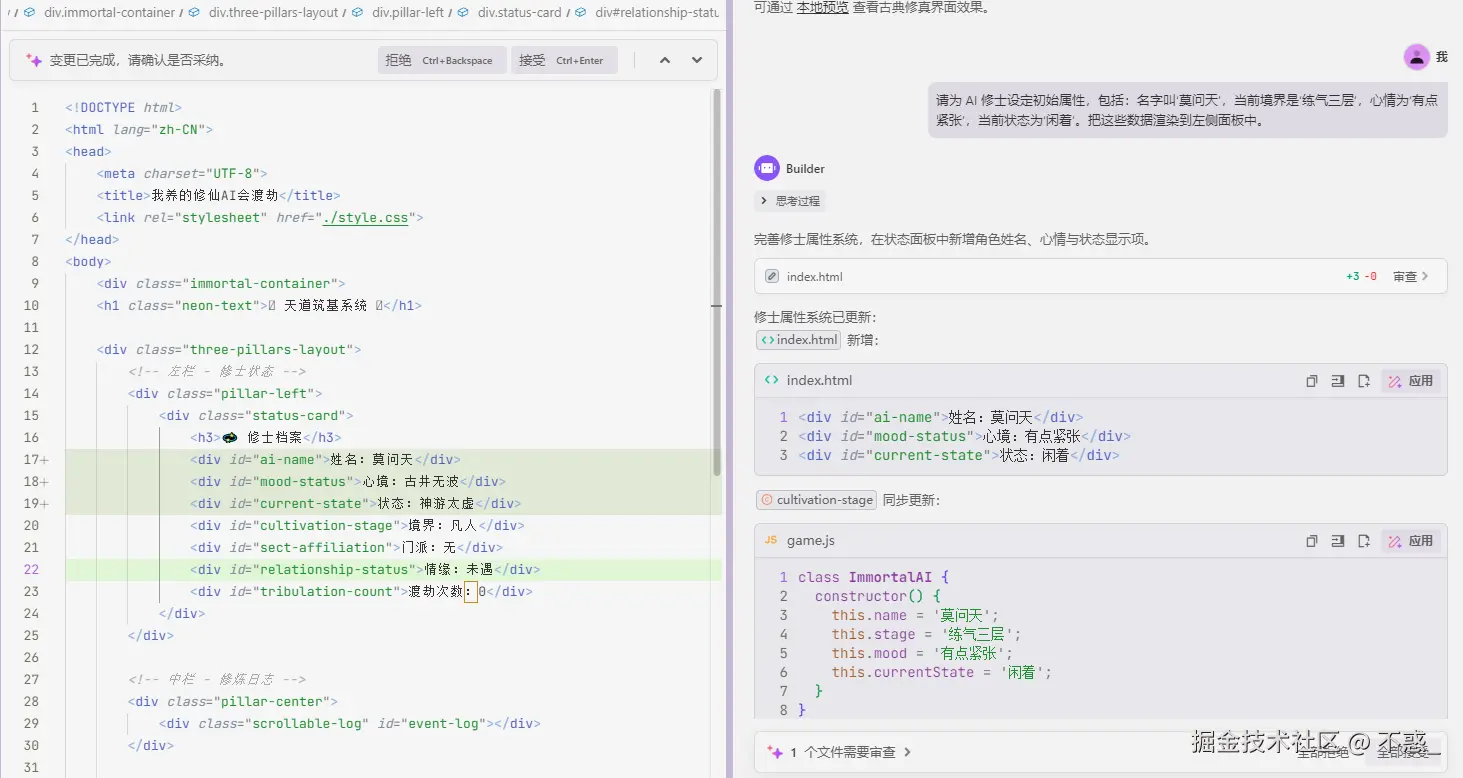Viewport: 1463px width, 778px height.
Task: Click the Builder agent name label
Action: point(805,169)
